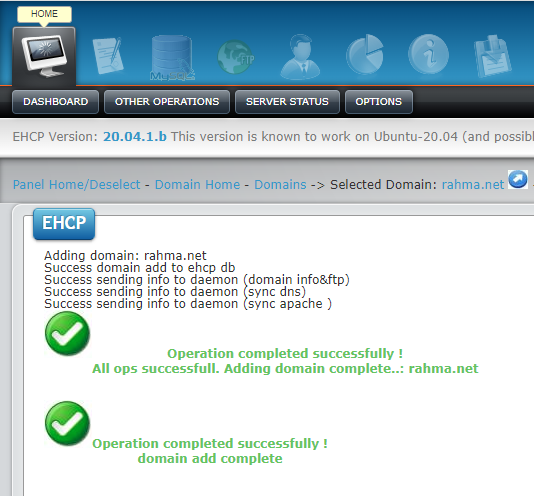
Task: Open the user account person icon
Action: click(300, 57)
